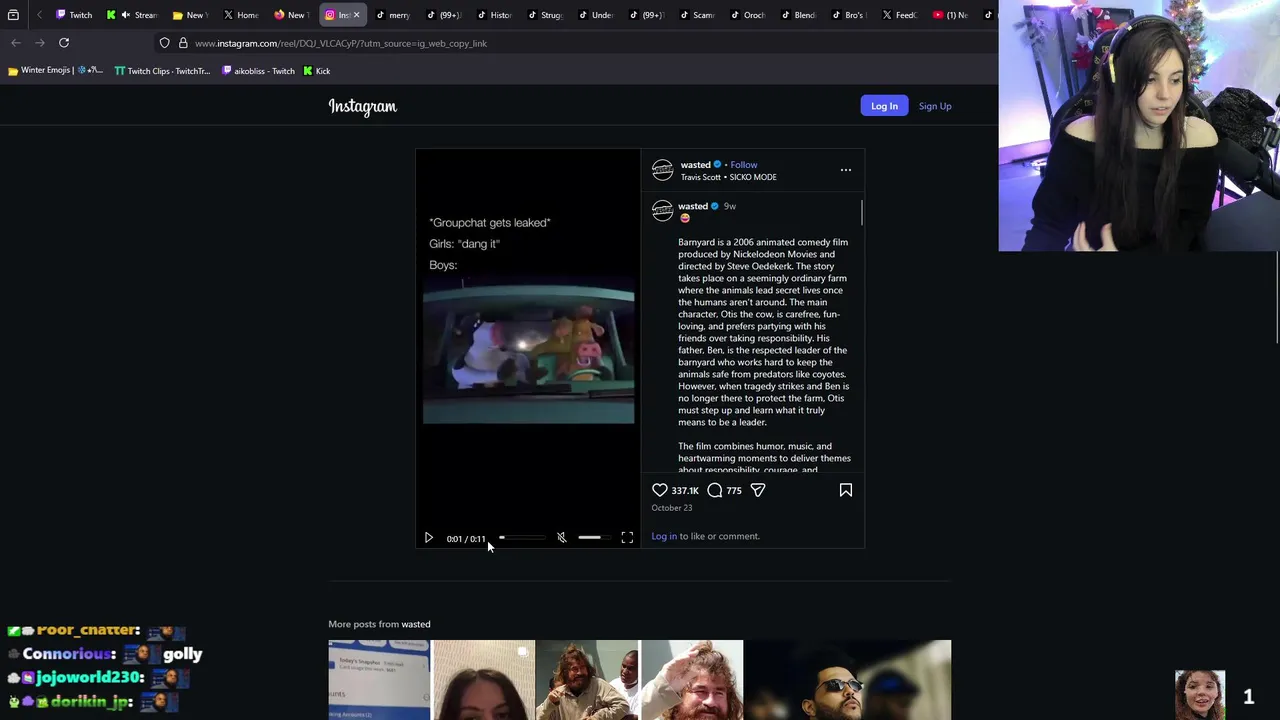
Task: Switch to the Blender TikTok tab
Action: (x=798, y=15)
